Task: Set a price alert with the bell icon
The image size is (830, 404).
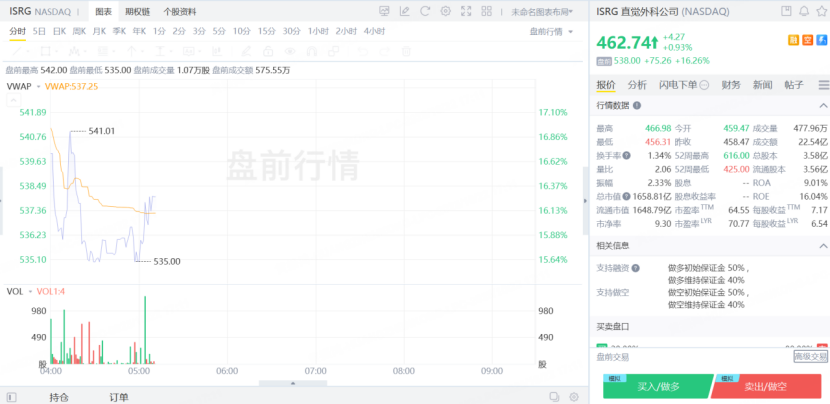Action: click(804, 11)
